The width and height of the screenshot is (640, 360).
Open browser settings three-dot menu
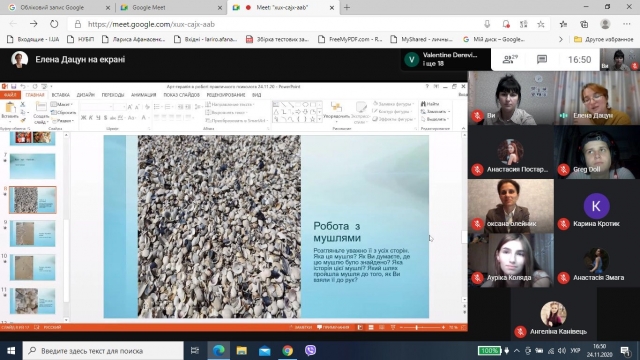(627, 24)
